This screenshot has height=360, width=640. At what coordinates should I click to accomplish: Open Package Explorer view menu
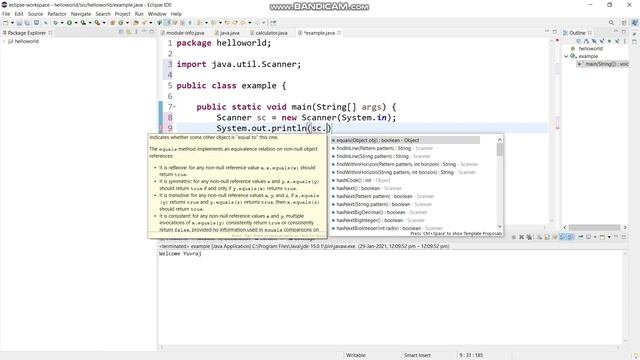pyautogui.click(x=136, y=32)
